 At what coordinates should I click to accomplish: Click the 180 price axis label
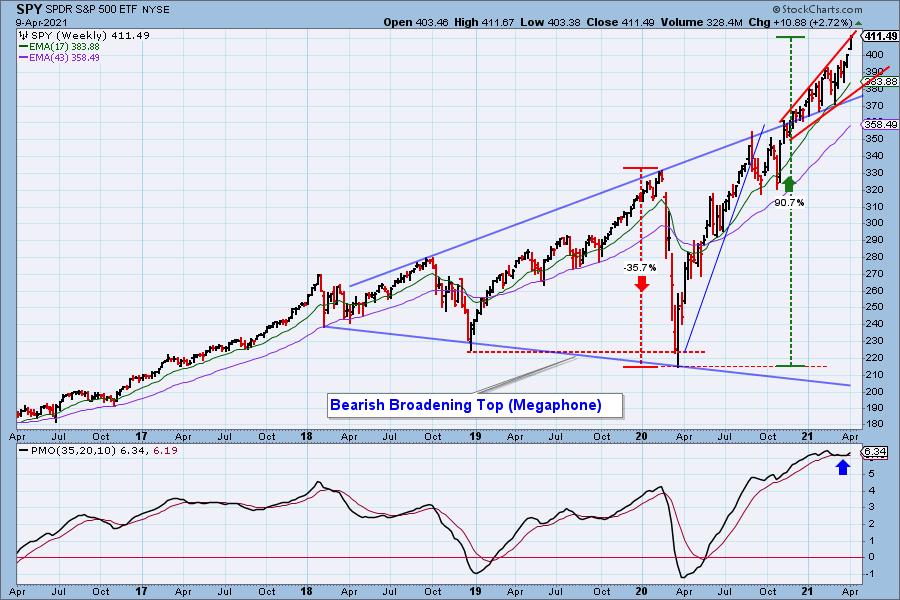pyautogui.click(x=875, y=424)
